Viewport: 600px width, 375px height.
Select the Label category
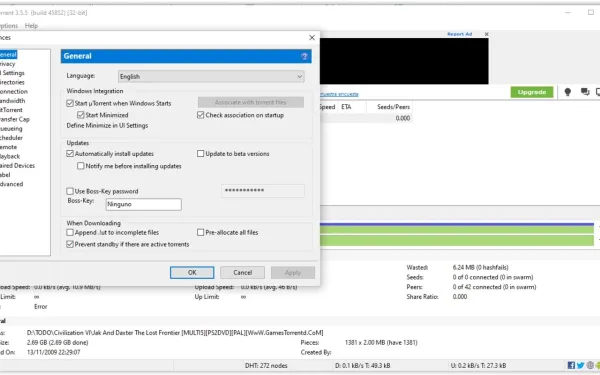5,175
